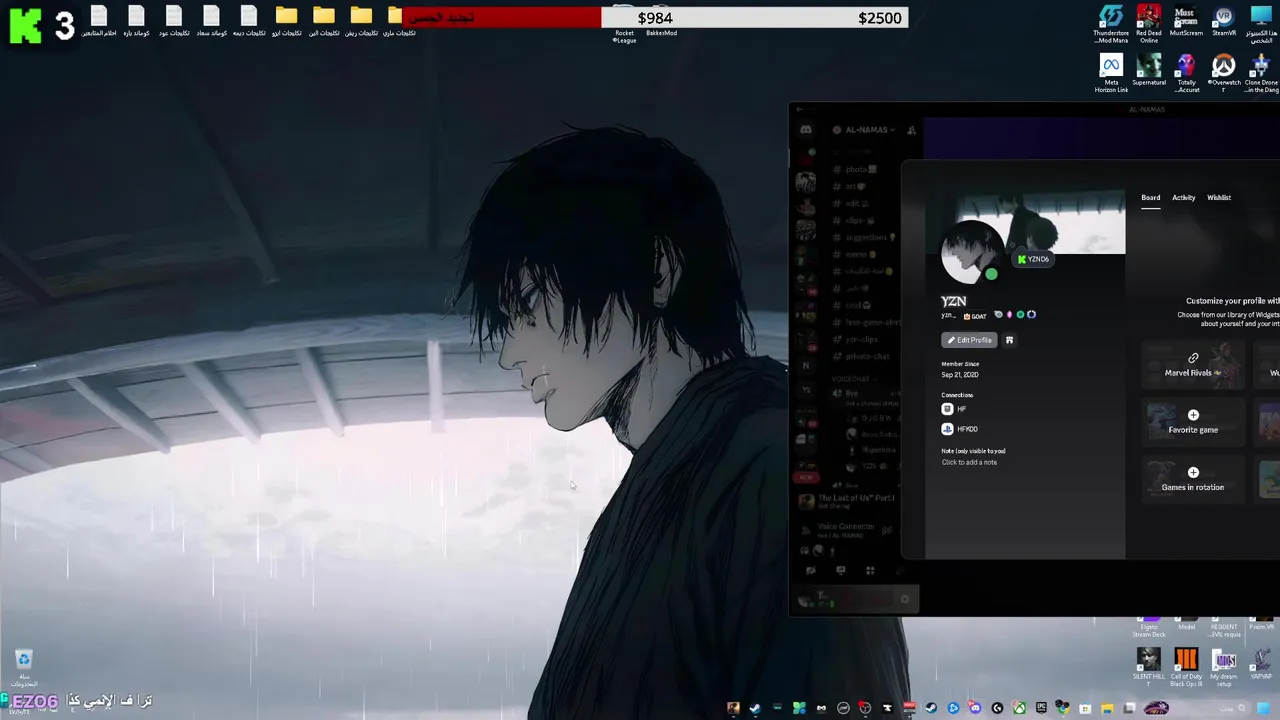Add a Games in rotation widget

pos(1193,479)
